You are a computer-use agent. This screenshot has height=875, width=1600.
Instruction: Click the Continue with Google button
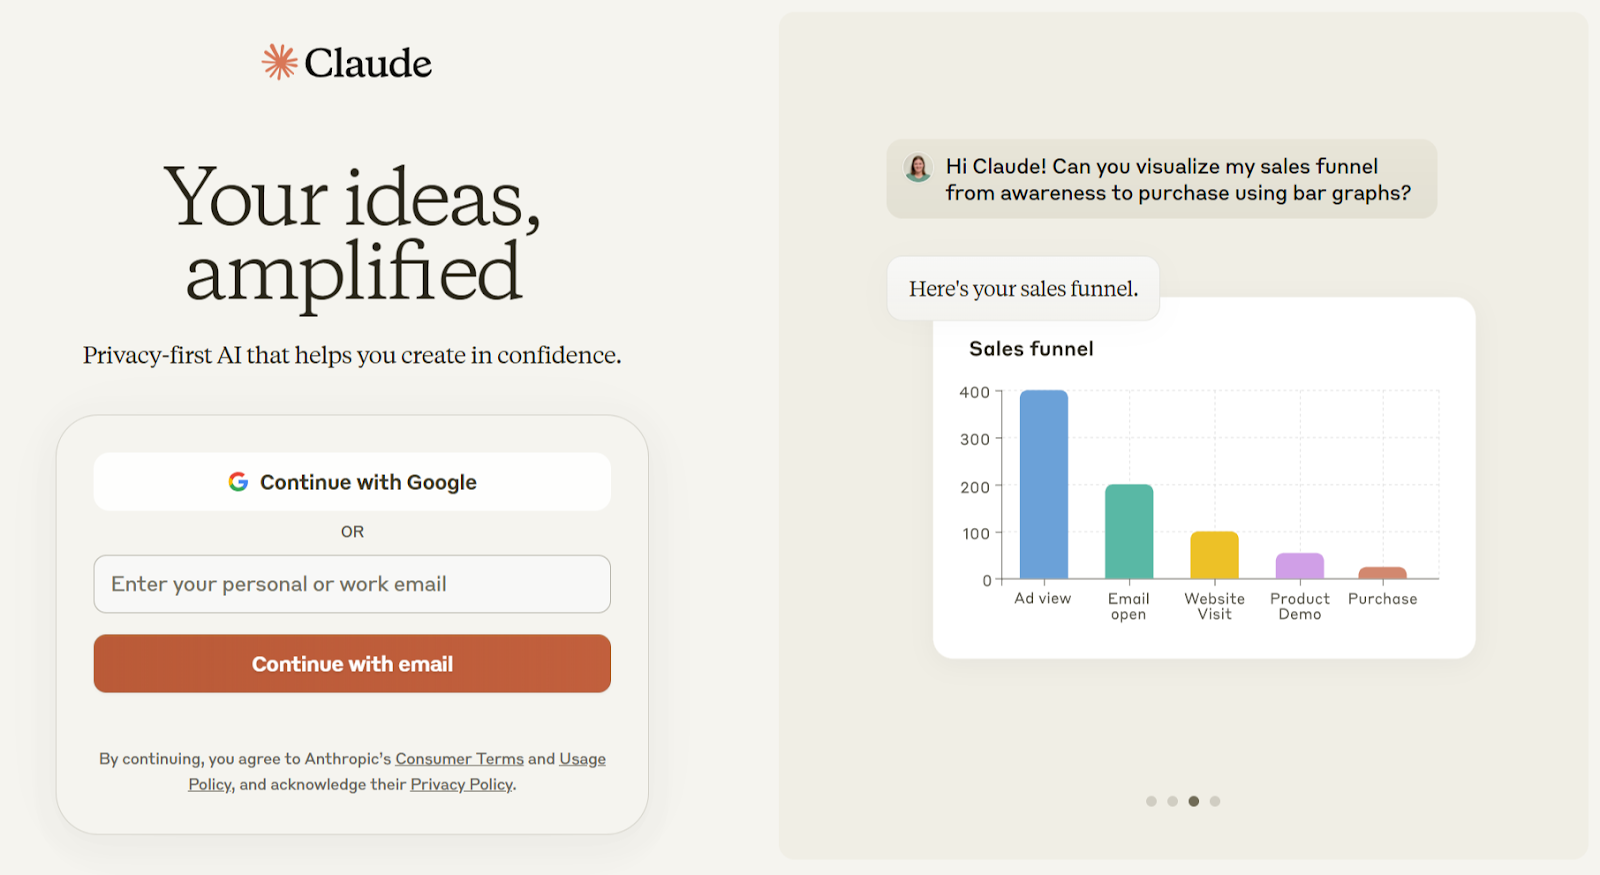352,482
